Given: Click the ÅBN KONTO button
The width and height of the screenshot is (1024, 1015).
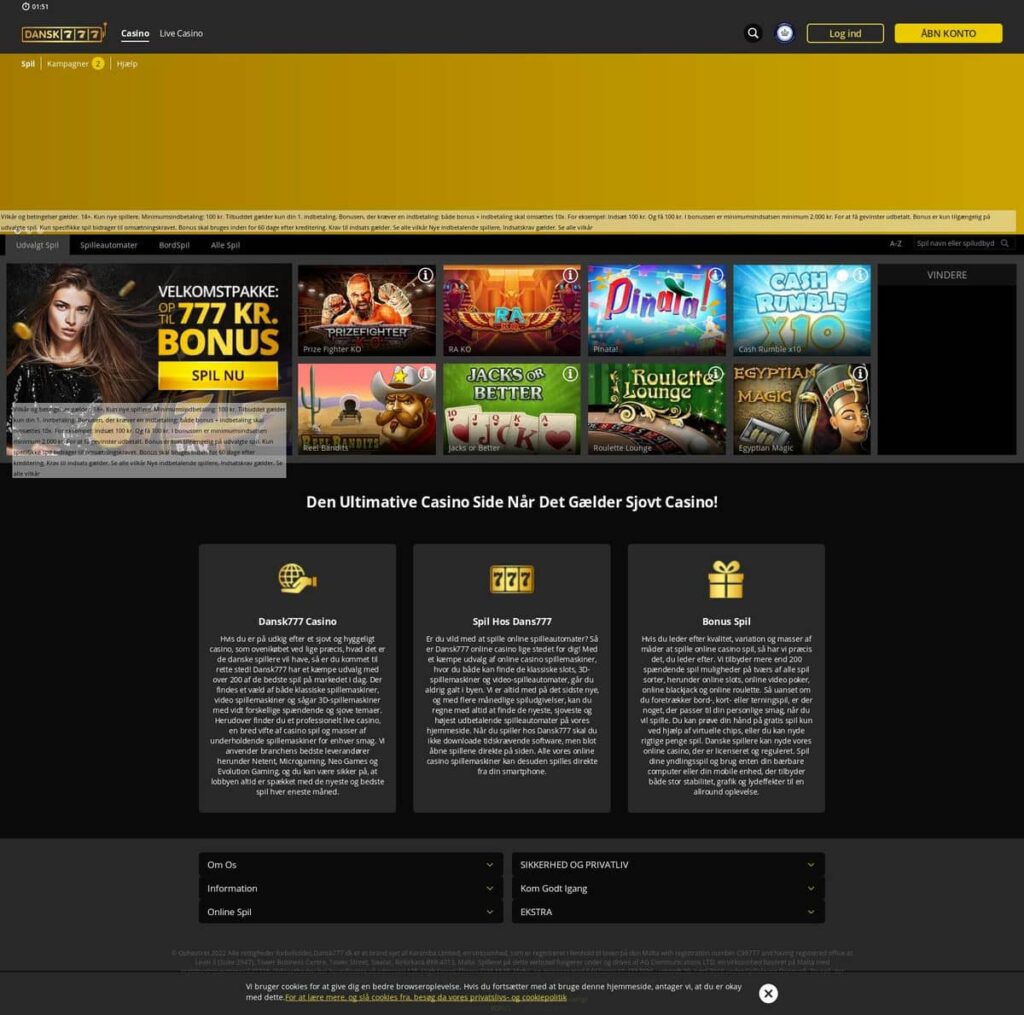Looking at the screenshot, I should click(948, 33).
